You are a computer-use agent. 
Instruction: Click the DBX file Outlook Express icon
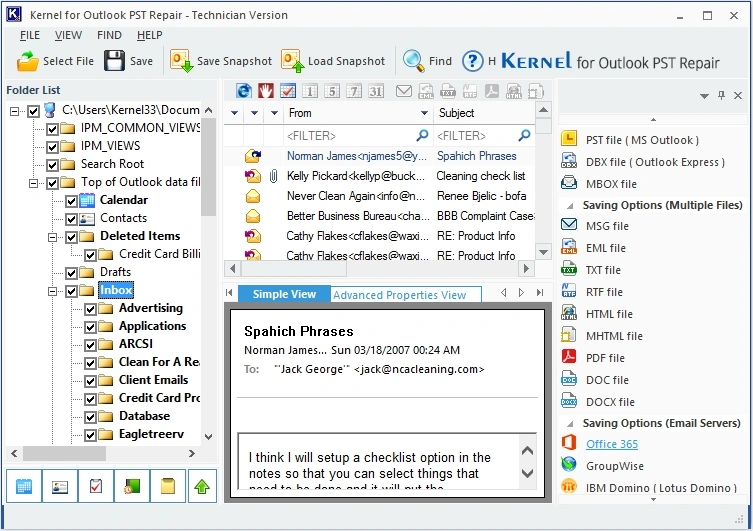coord(569,161)
